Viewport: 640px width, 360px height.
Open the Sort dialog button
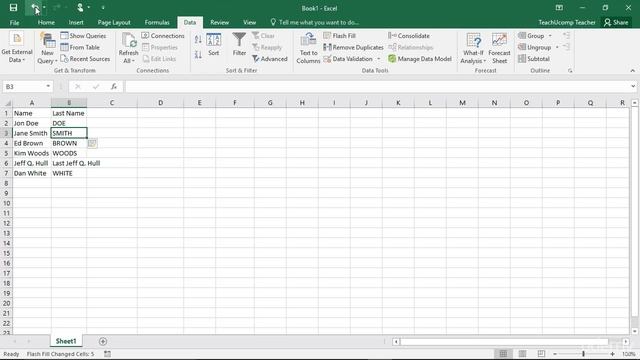point(213,44)
